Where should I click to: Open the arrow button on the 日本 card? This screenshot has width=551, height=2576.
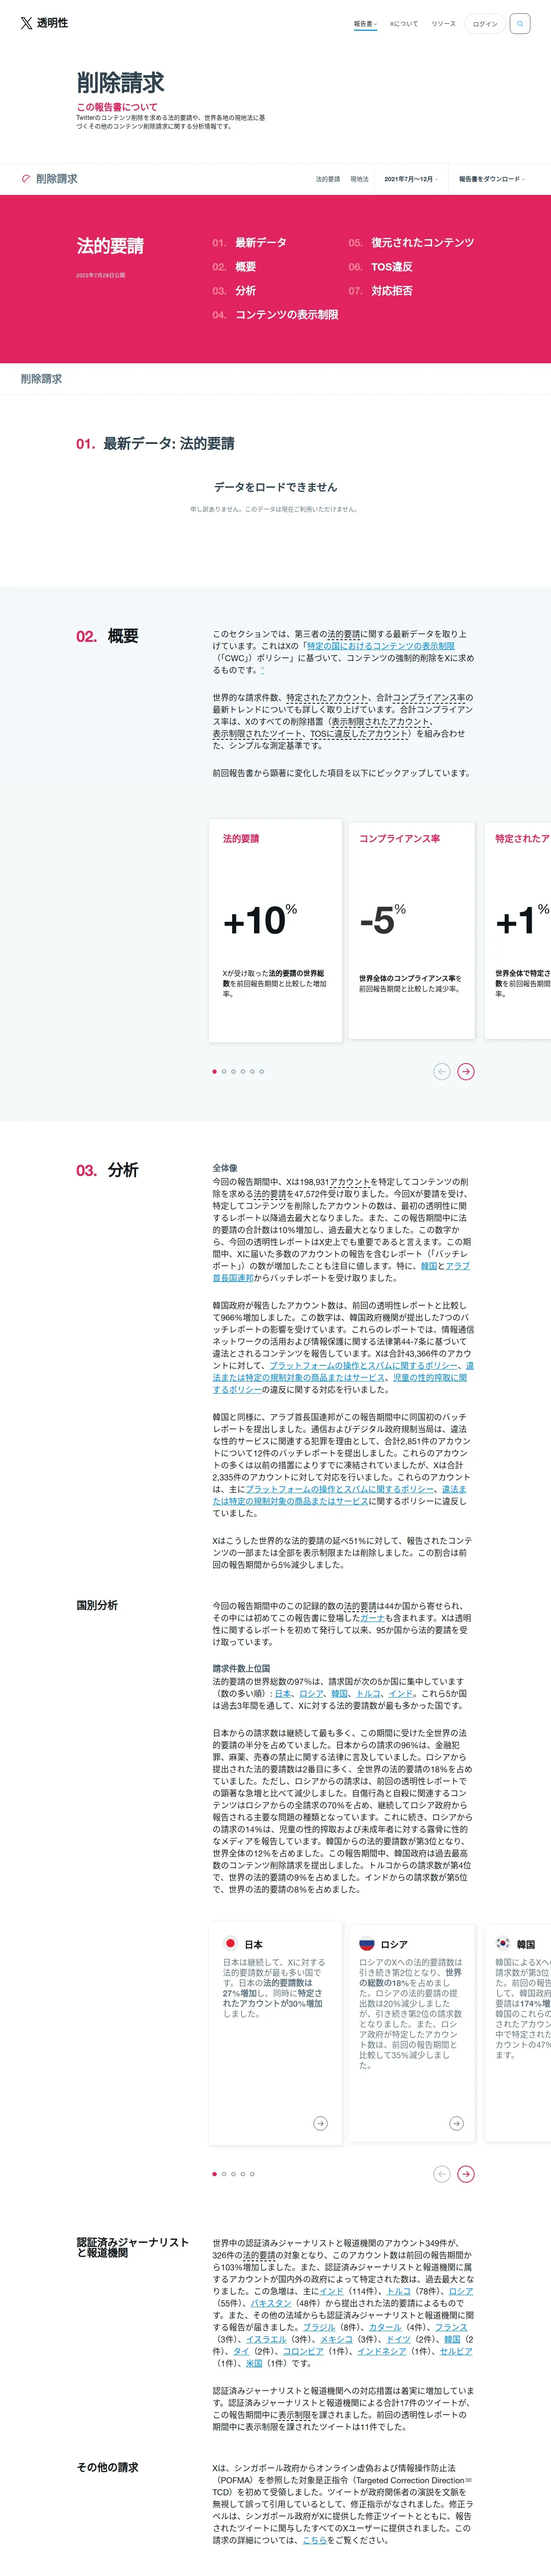(320, 2123)
